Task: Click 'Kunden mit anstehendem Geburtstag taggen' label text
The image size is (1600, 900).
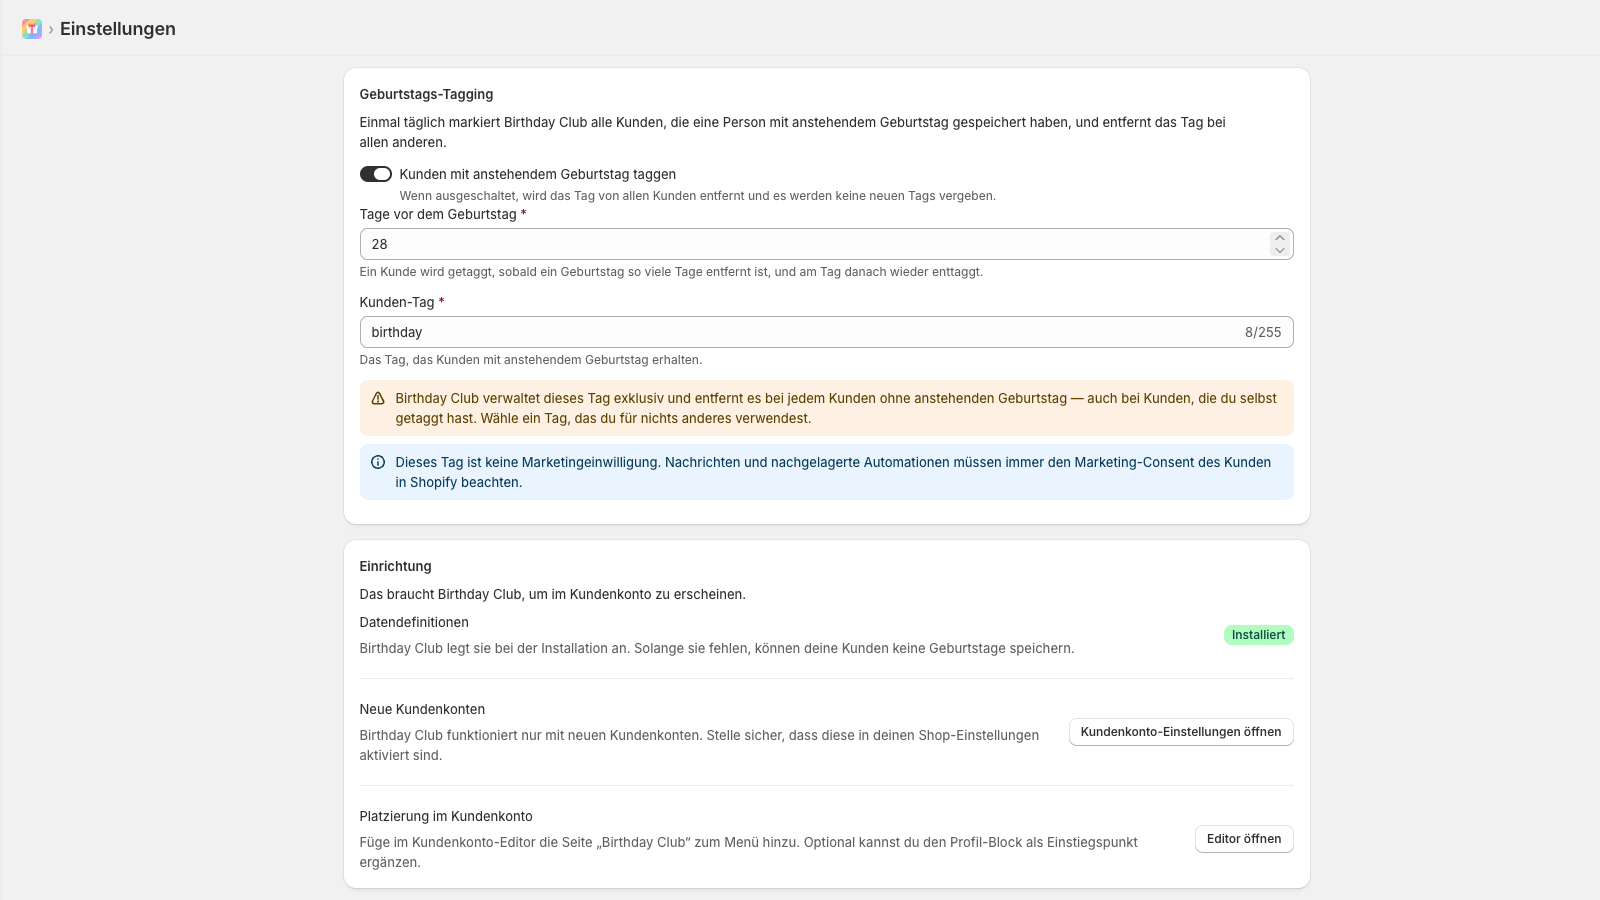Action: tap(538, 174)
